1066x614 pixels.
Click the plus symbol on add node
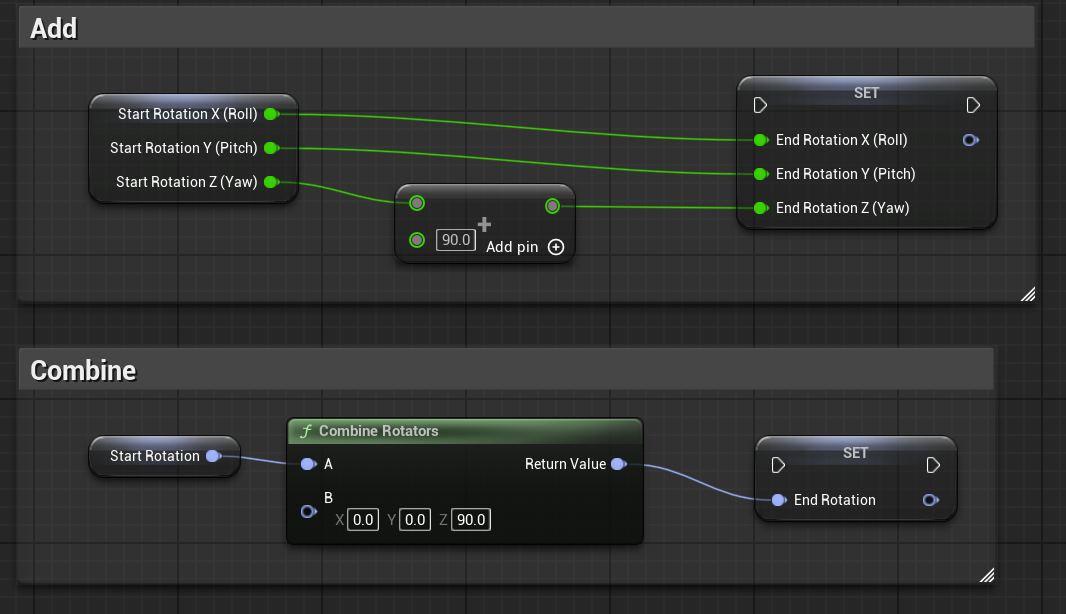point(484,224)
